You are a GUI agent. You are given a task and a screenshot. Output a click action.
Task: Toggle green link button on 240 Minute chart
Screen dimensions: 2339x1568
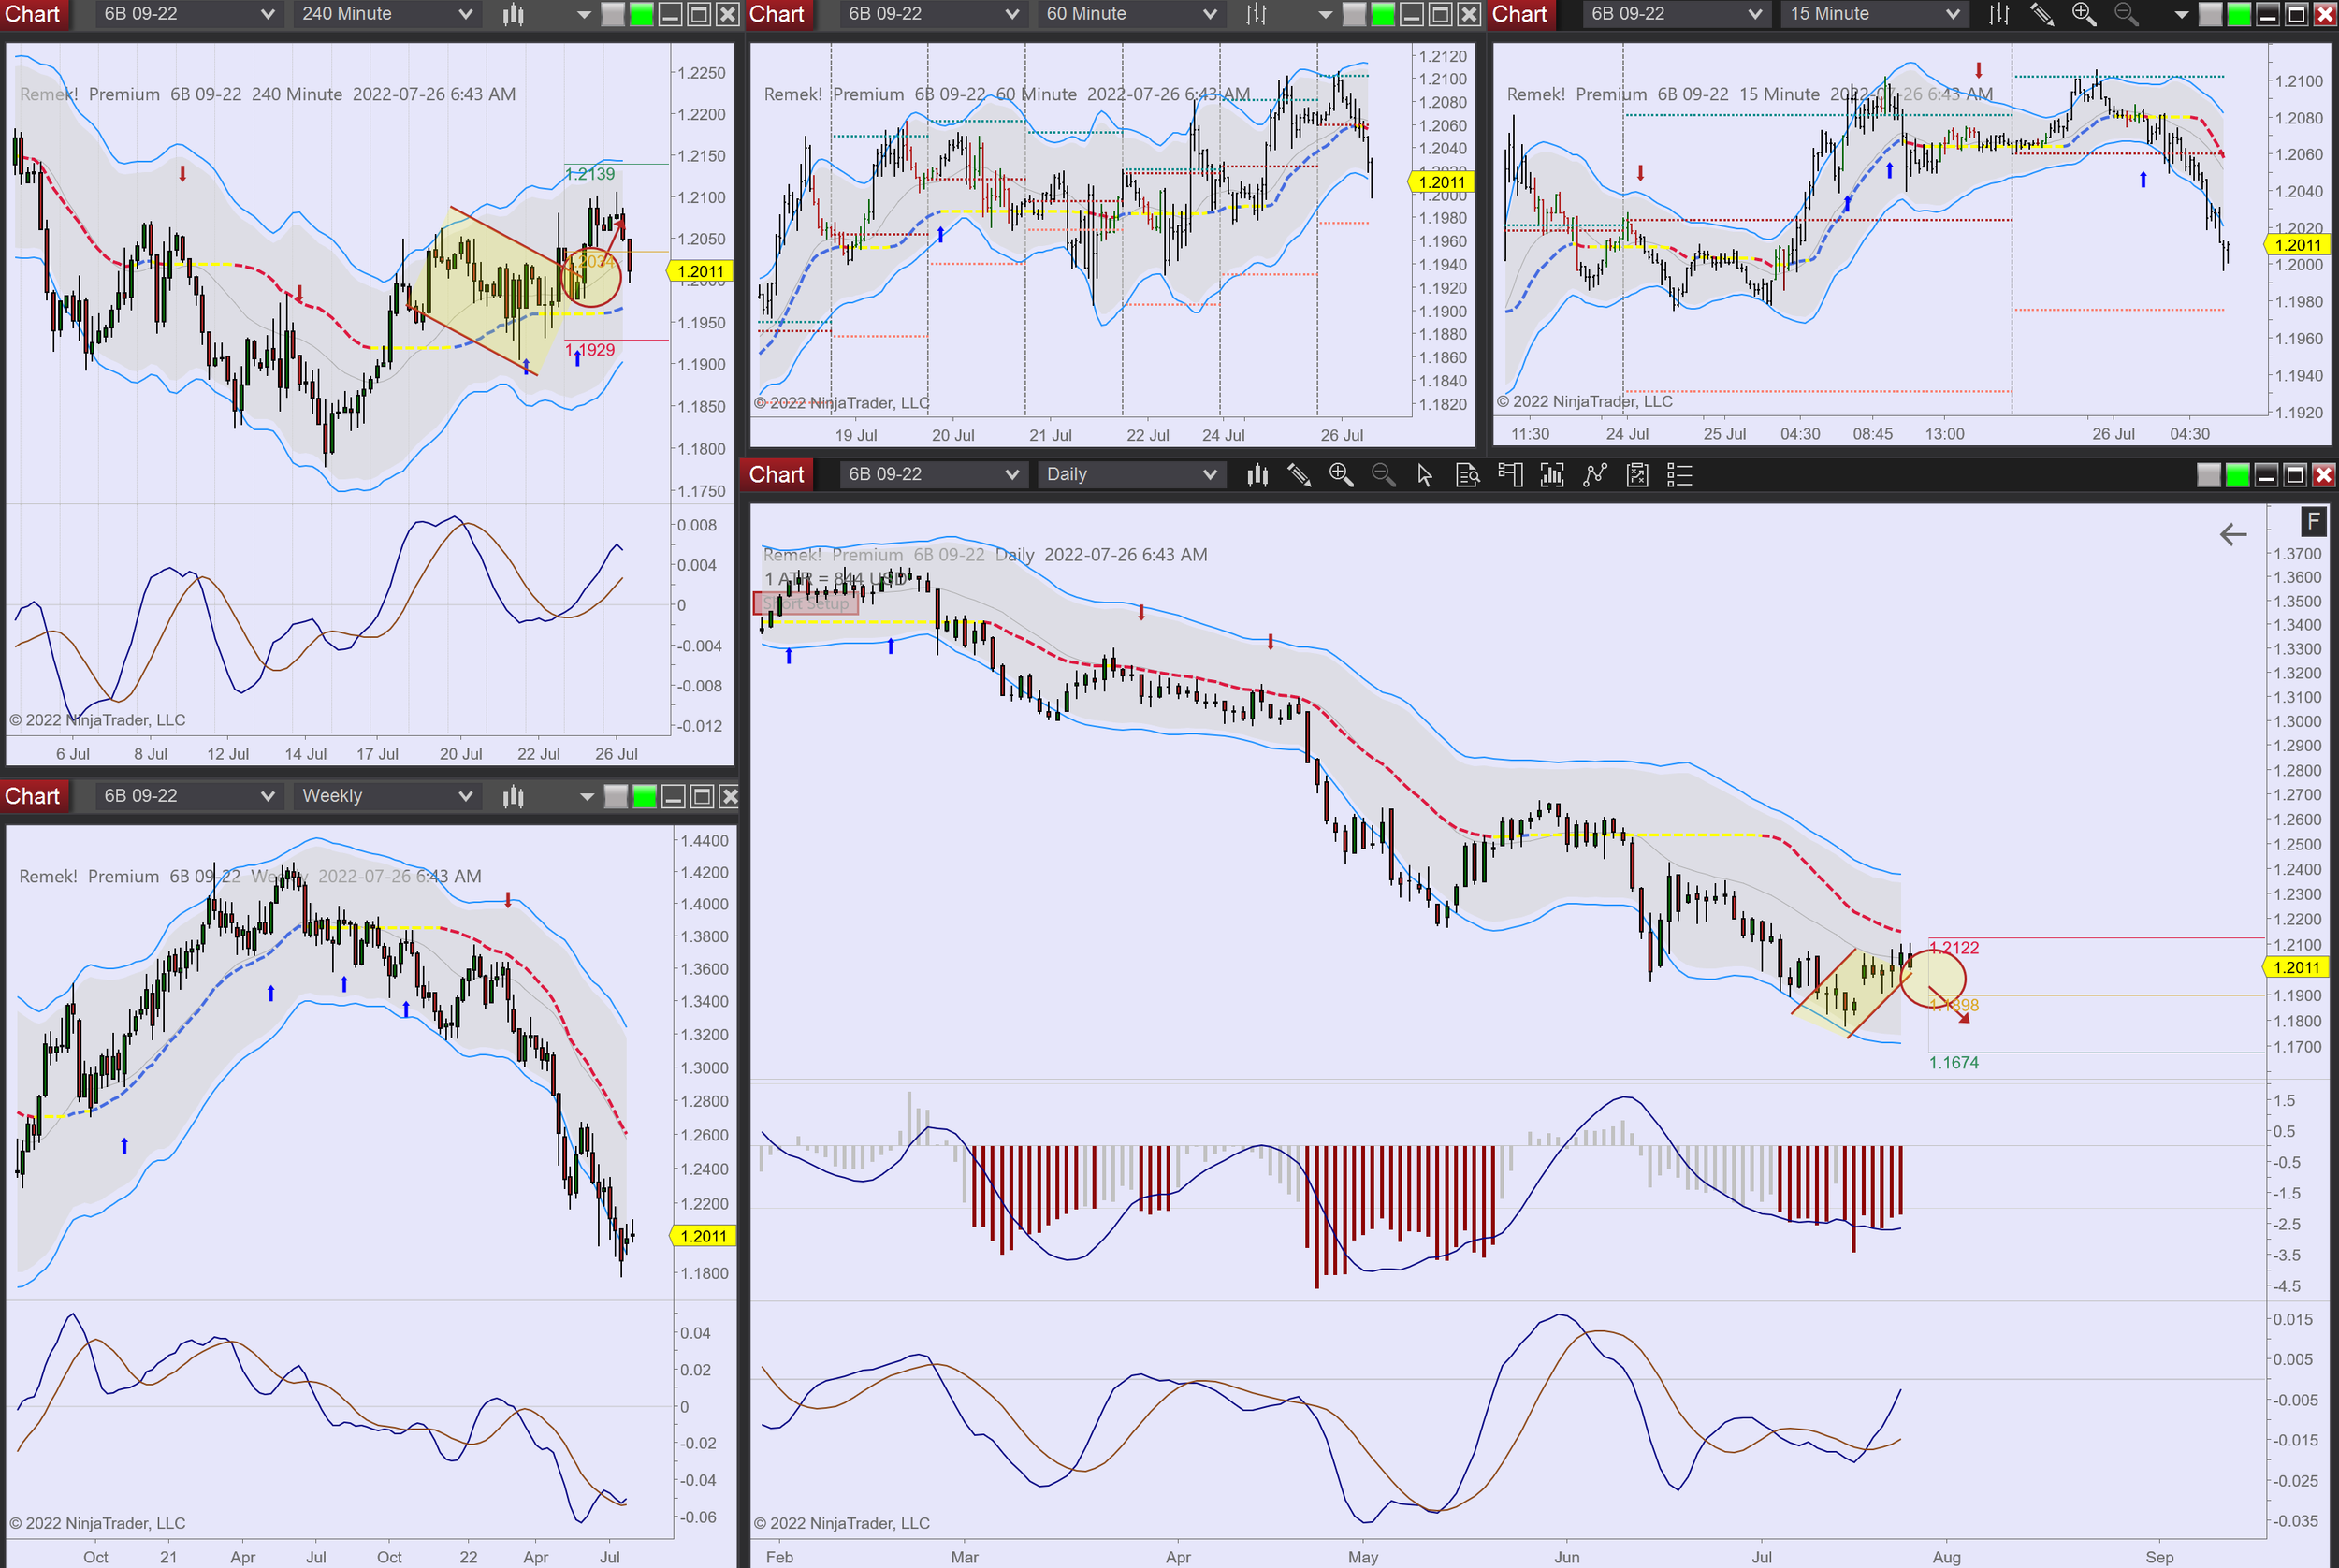click(642, 14)
